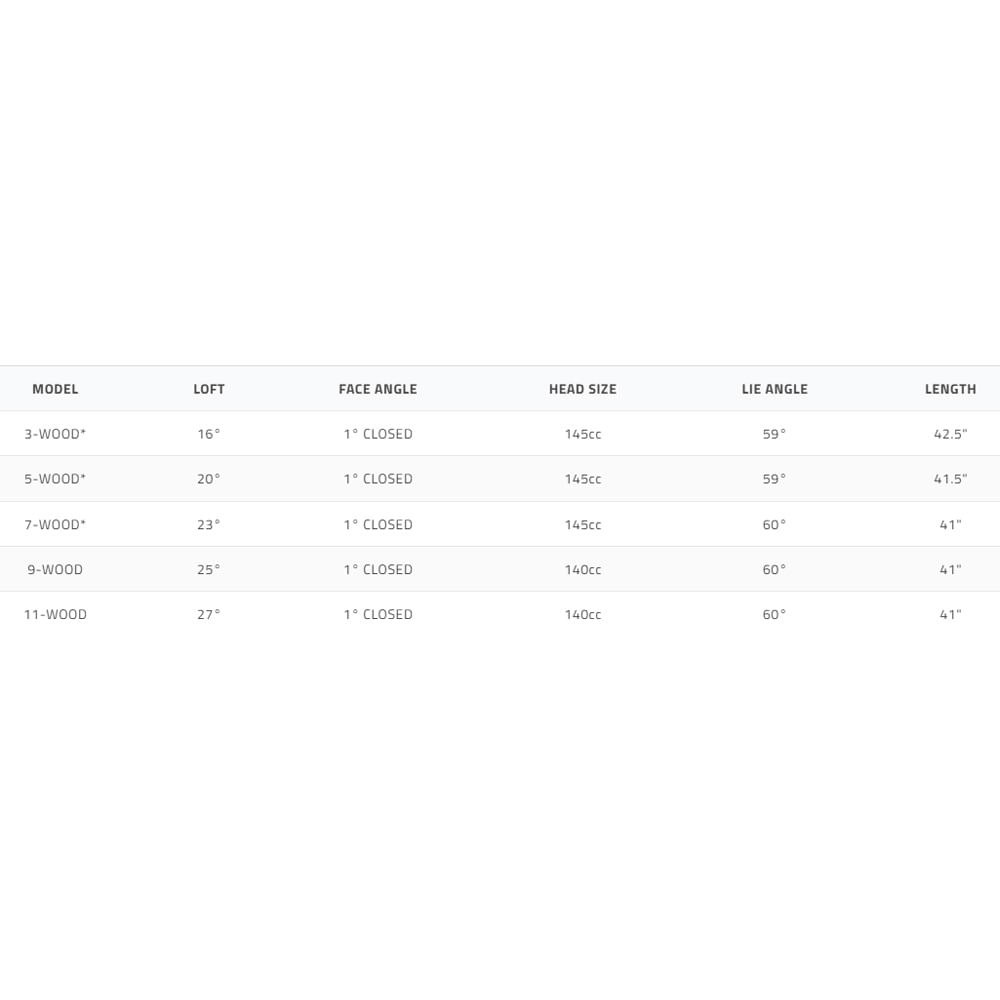Click the 5-WOOD model cell
Image resolution: width=1000 pixels, height=1000 pixels.
pos(55,479)
